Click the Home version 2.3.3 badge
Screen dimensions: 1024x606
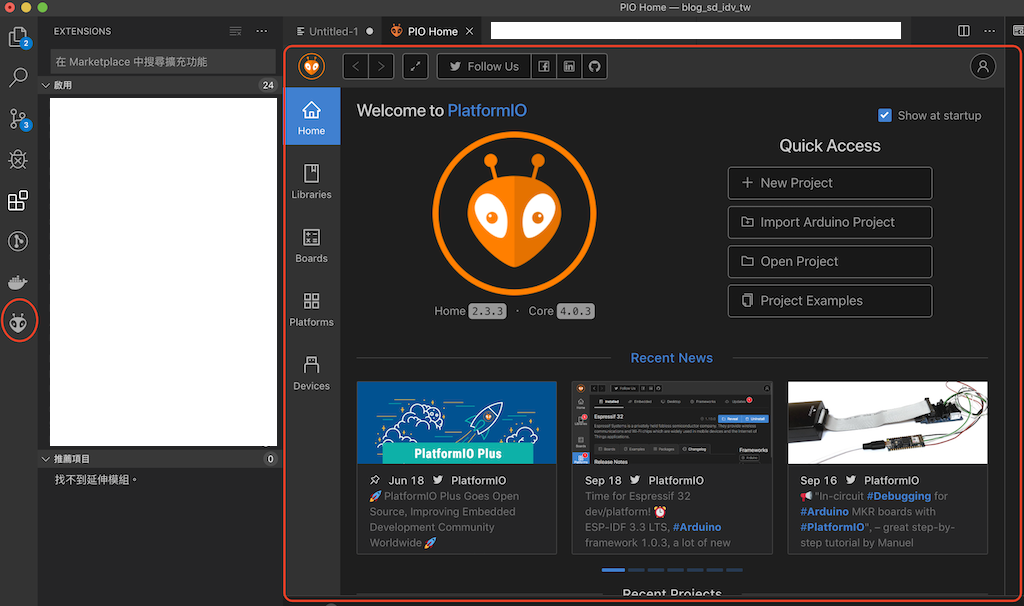coord(487,311)
